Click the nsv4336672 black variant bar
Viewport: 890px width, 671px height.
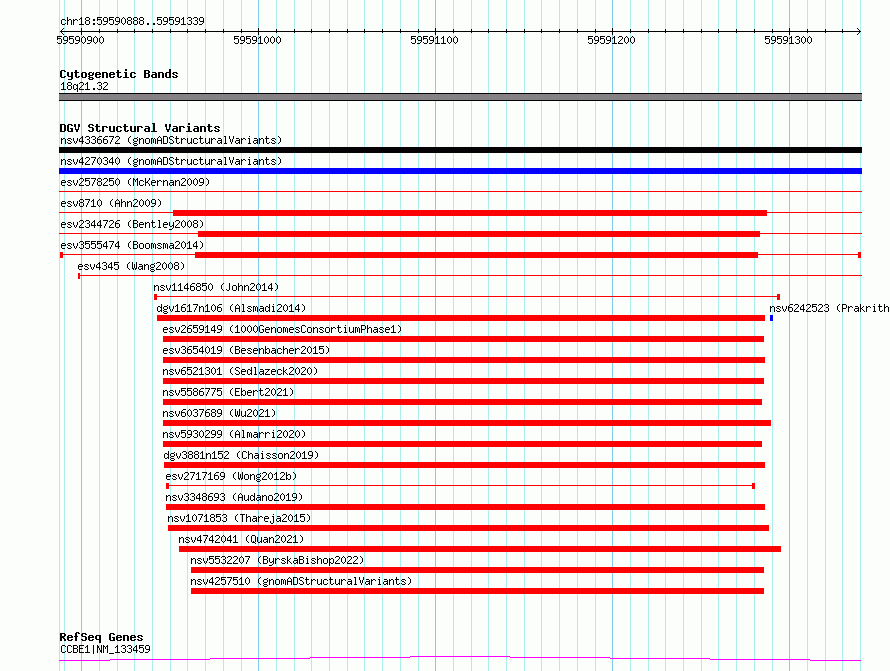(460, 150)
